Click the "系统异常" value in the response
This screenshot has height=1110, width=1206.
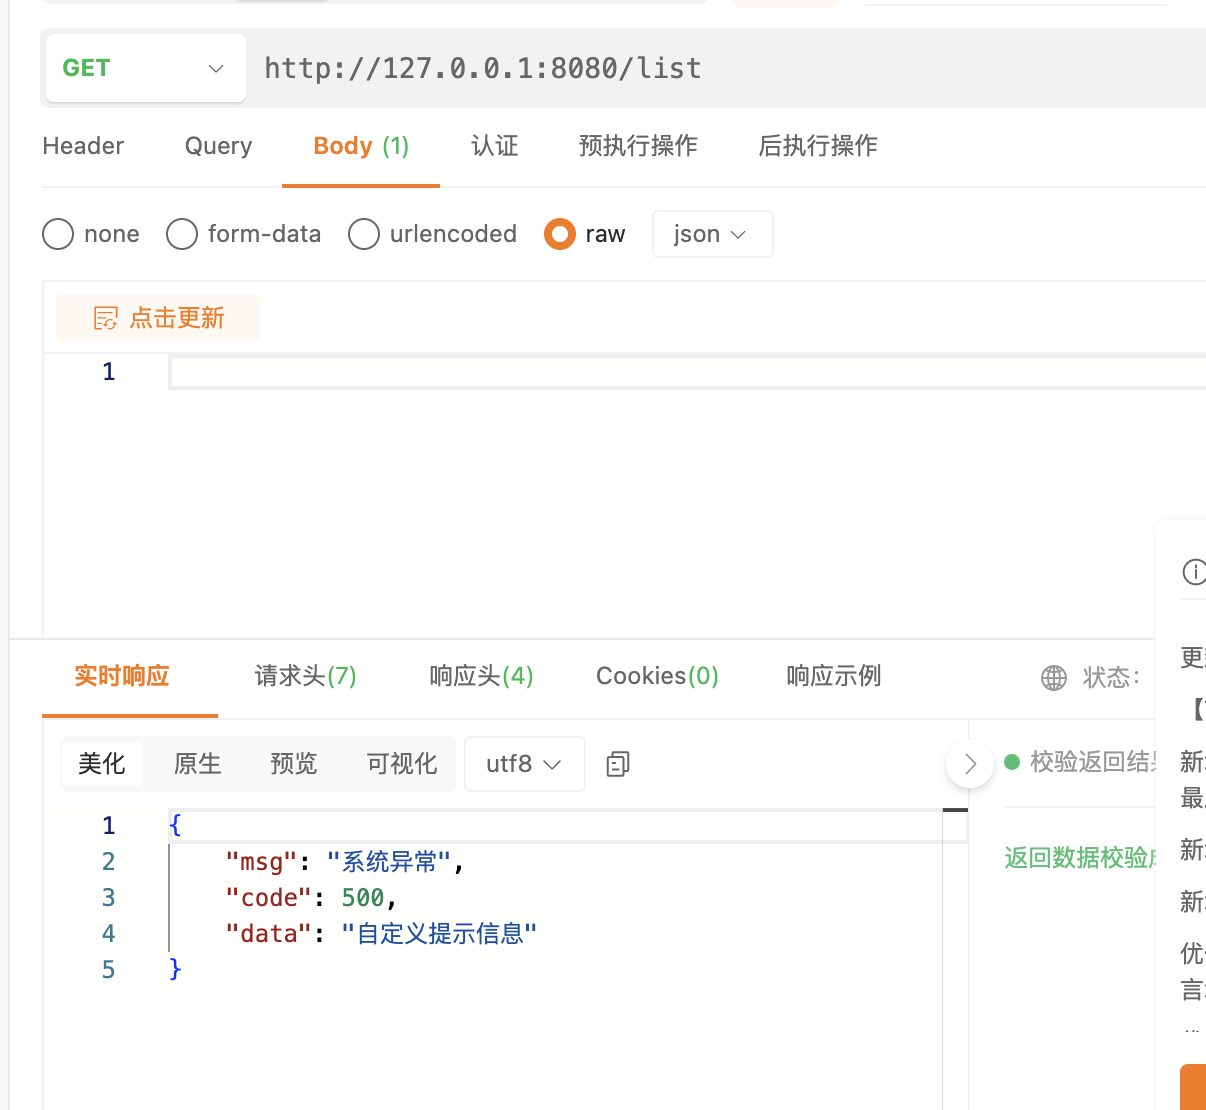pos(390,862)
